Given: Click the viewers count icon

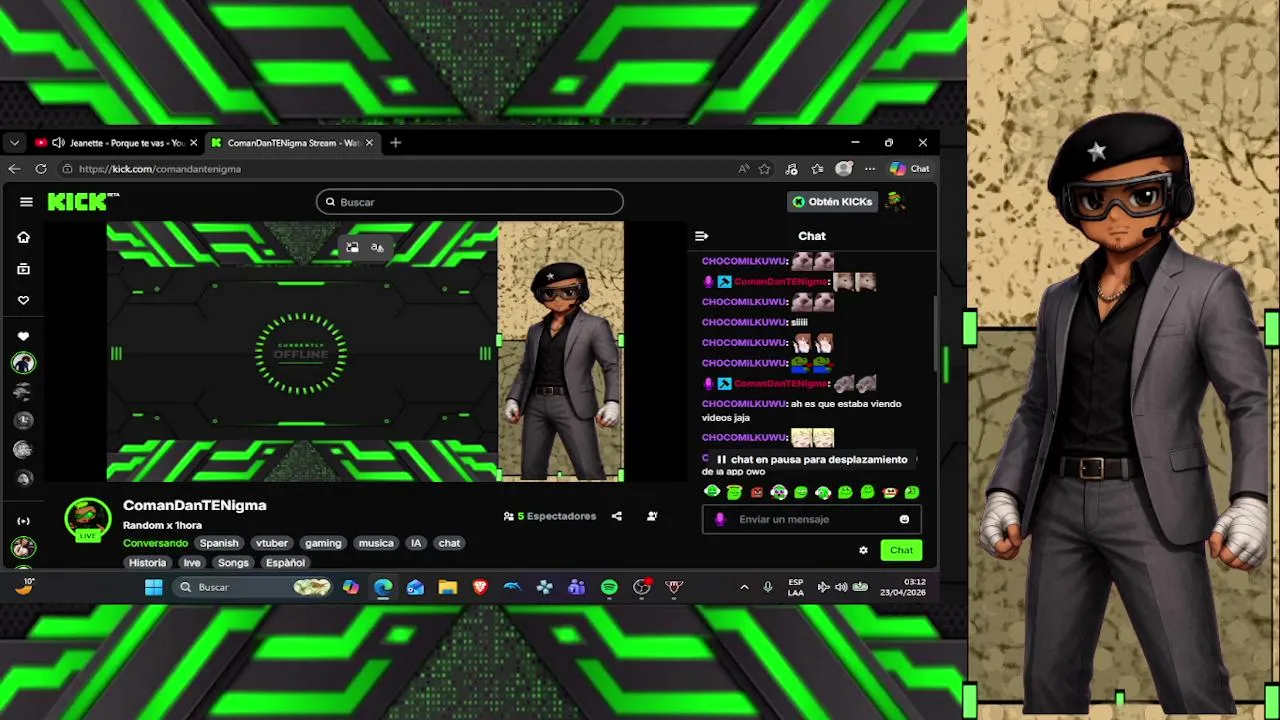Looking at the screenshot, I should (508, 516).
